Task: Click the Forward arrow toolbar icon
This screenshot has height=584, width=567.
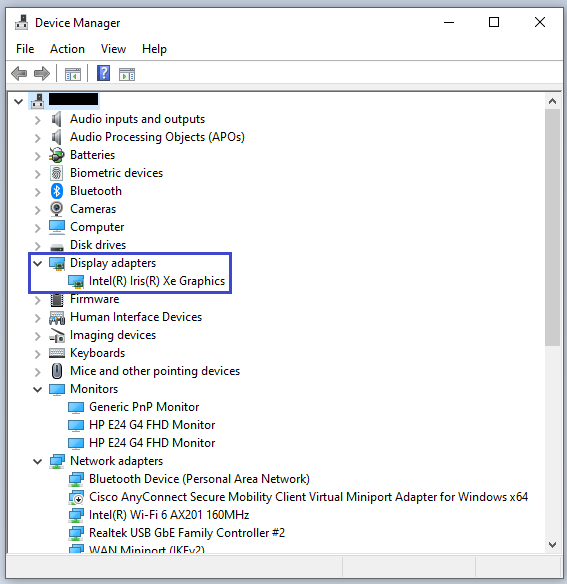Action: click(x=42, y=73)
